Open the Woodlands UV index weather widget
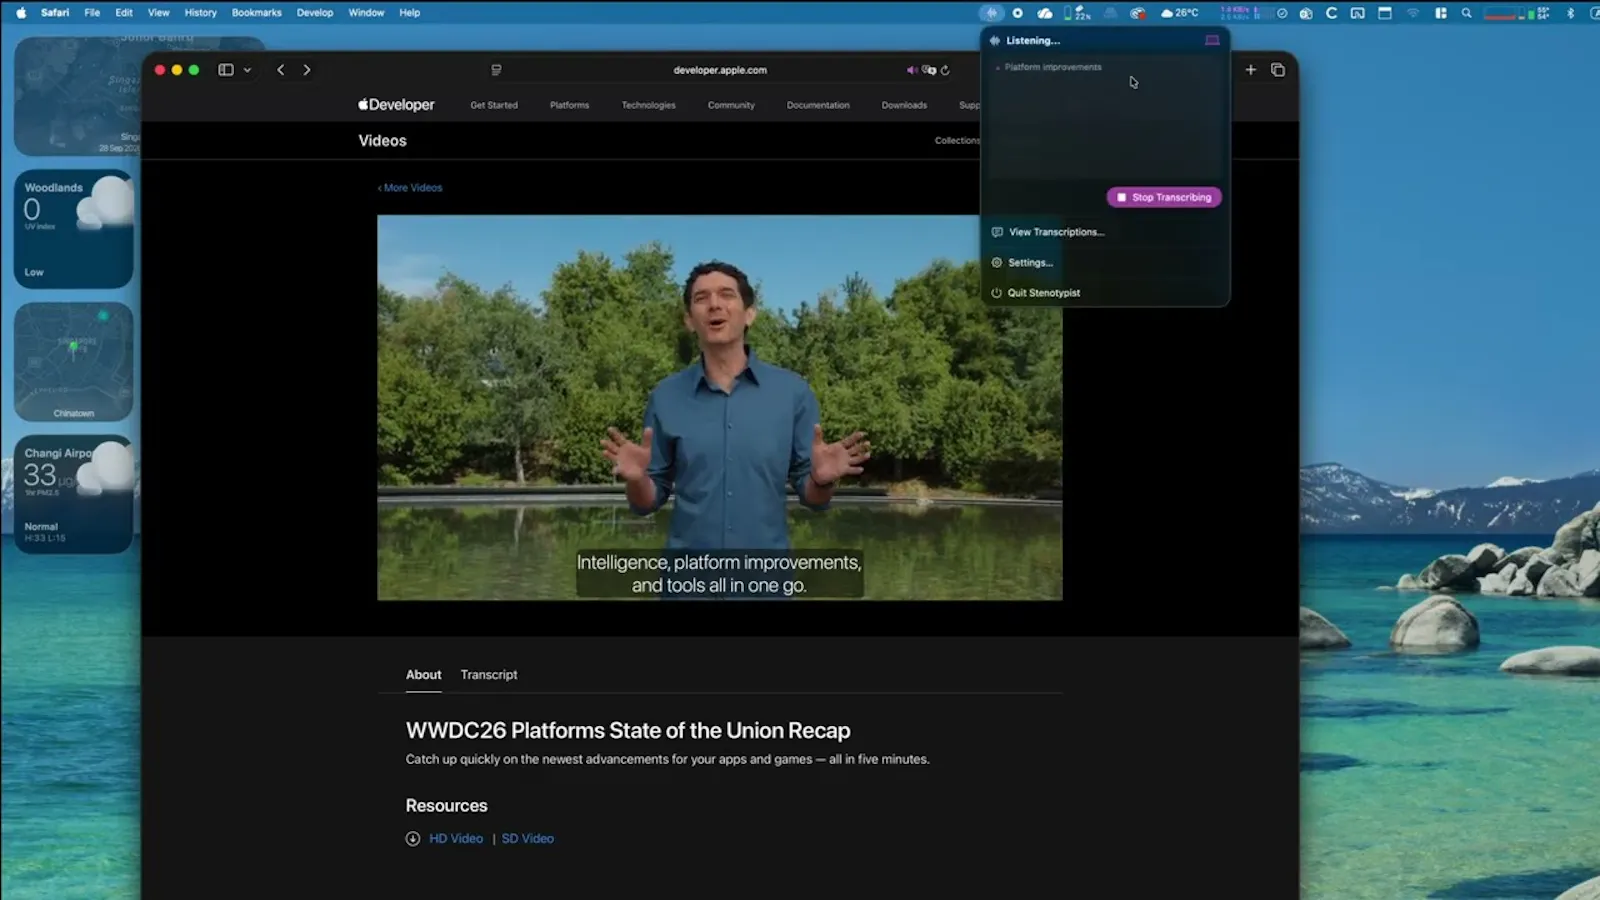 click(73, 229)
